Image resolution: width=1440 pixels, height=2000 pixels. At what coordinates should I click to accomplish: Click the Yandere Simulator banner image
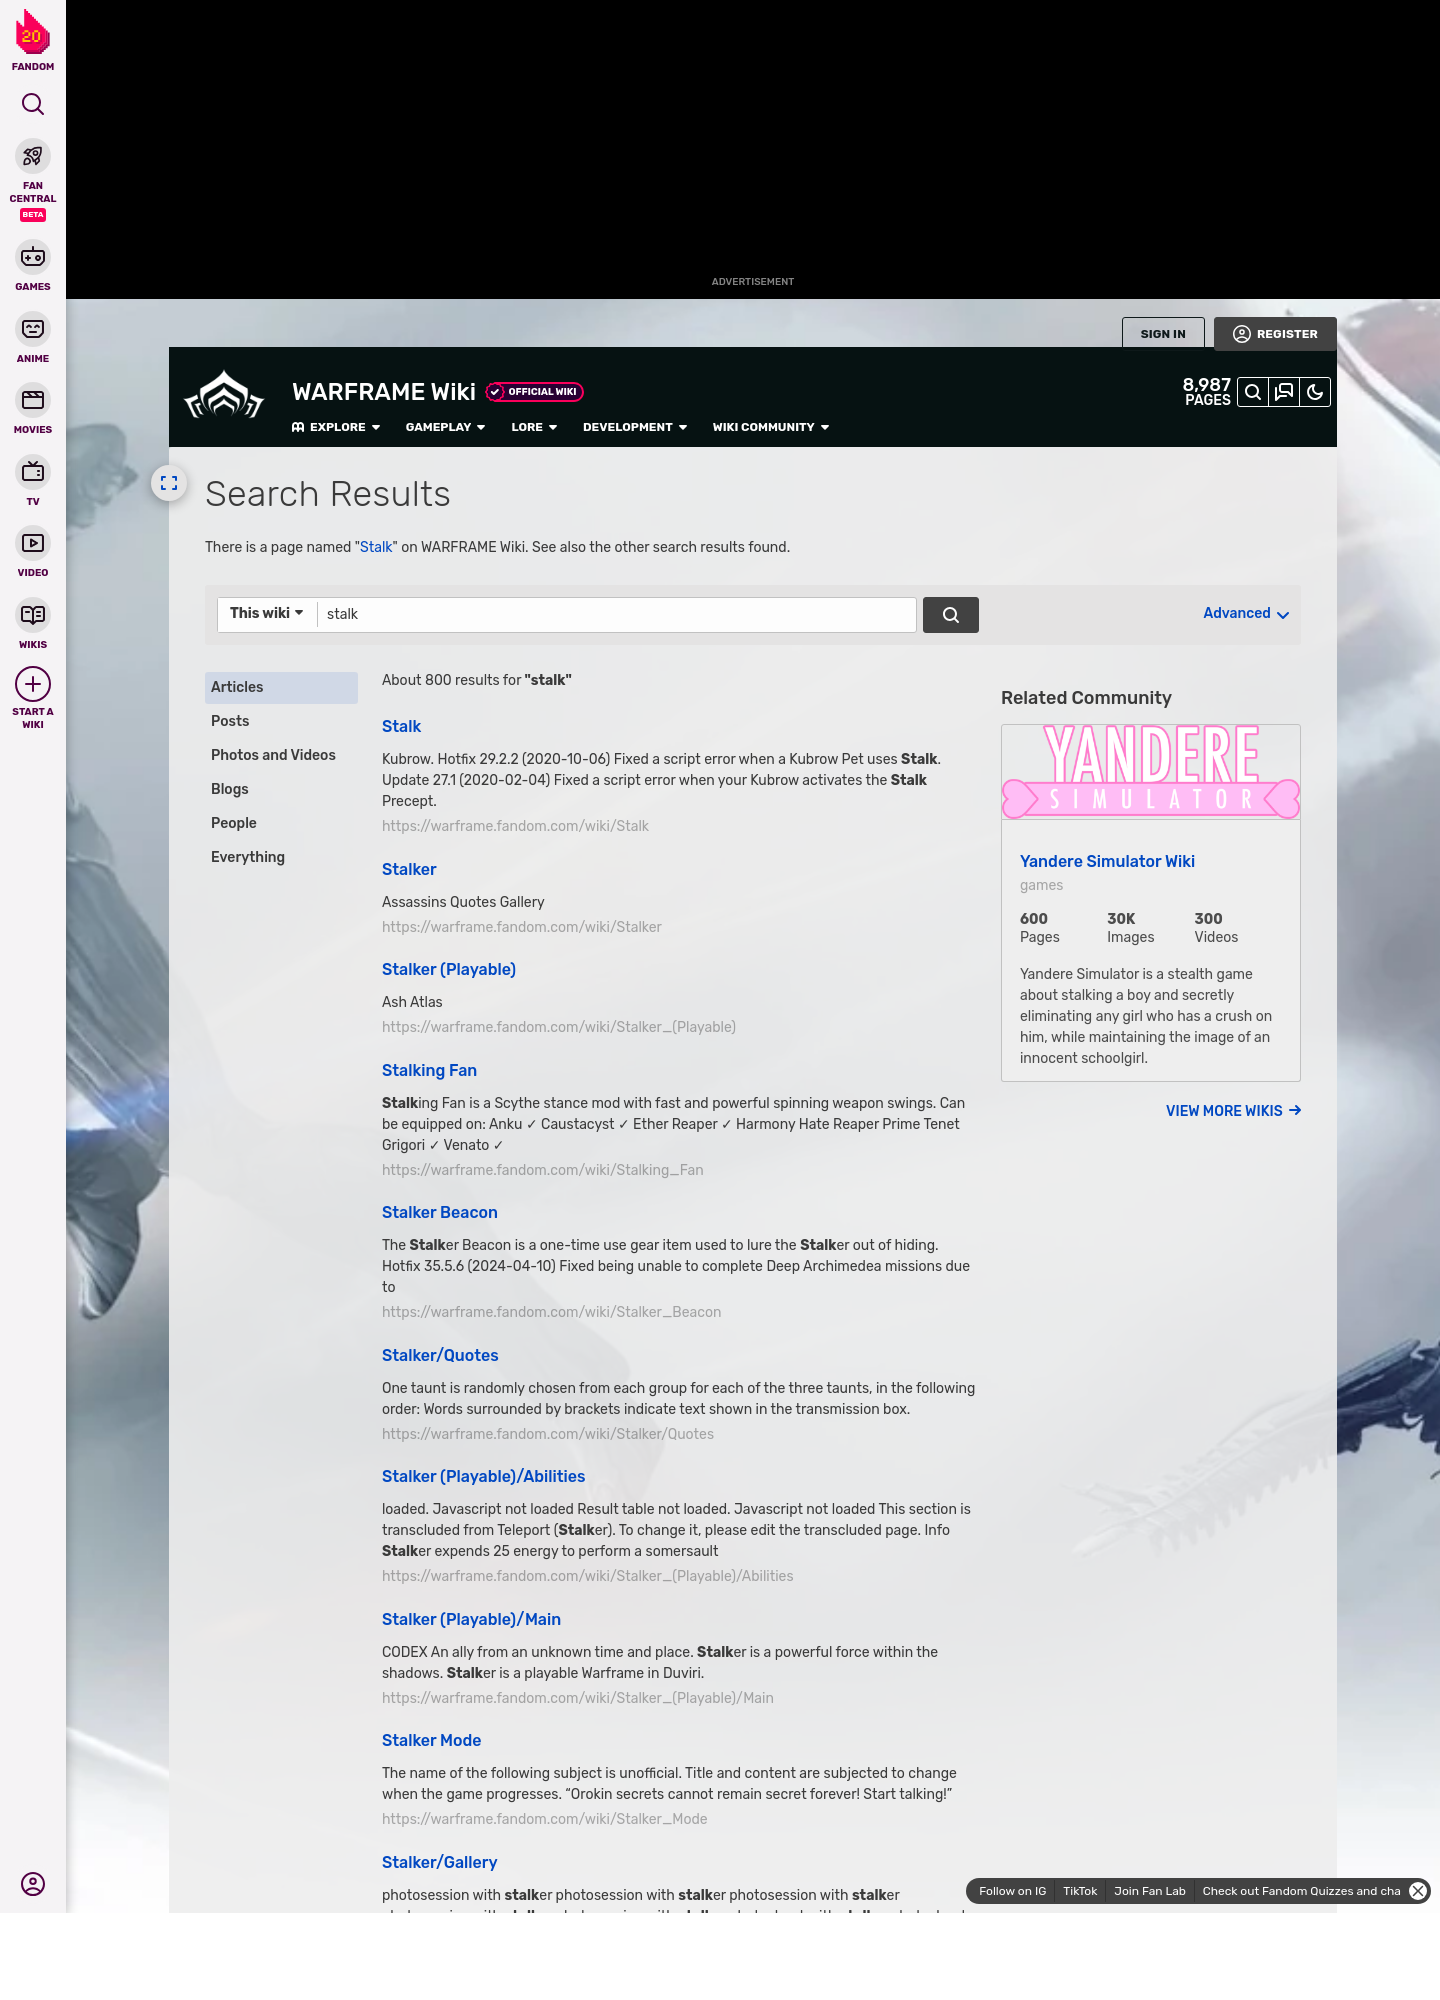pos(1151,772)
